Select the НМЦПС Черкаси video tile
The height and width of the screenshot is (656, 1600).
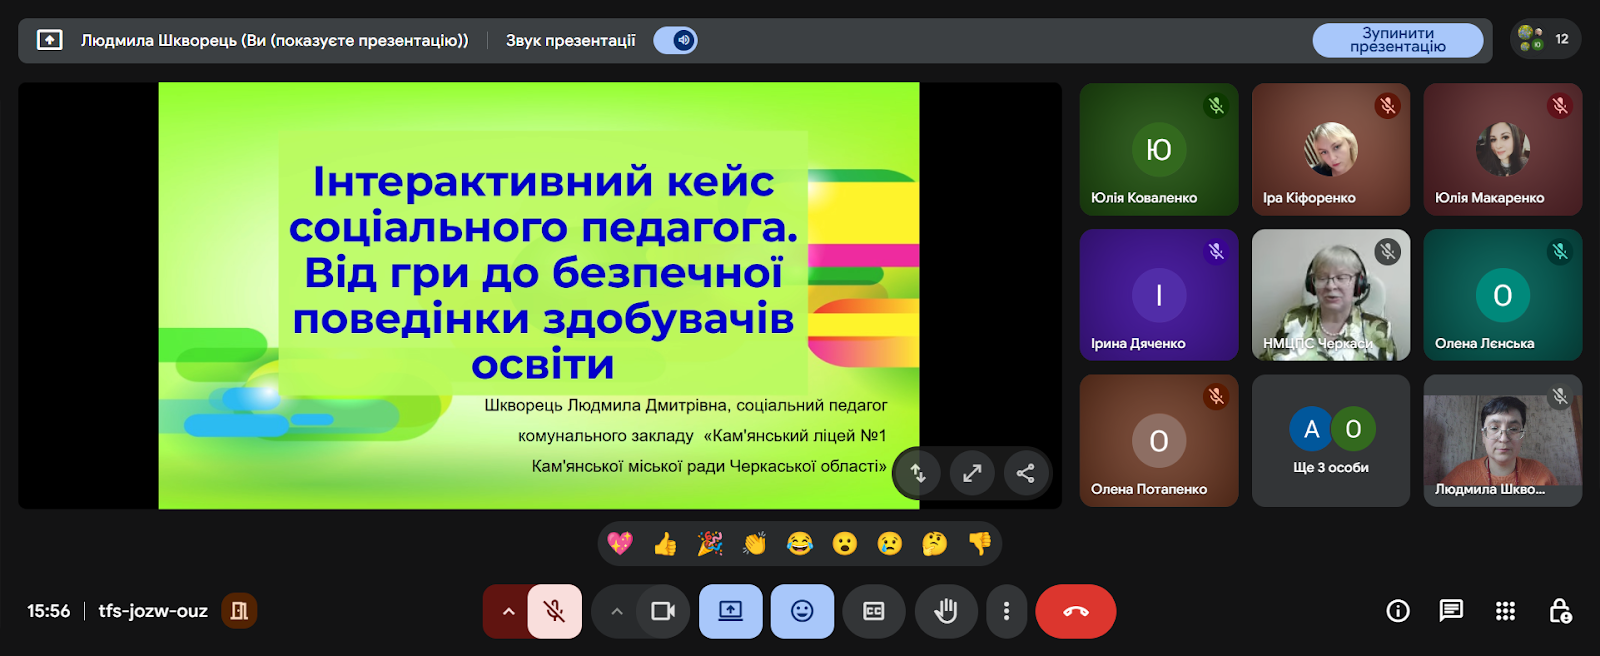coord(1331,295)
